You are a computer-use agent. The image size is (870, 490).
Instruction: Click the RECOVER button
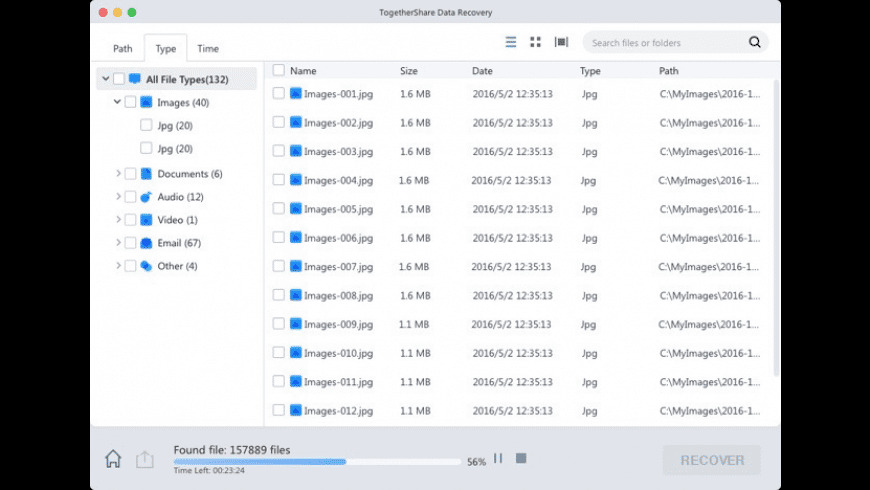pyautogui.click(x=712, y=460)
